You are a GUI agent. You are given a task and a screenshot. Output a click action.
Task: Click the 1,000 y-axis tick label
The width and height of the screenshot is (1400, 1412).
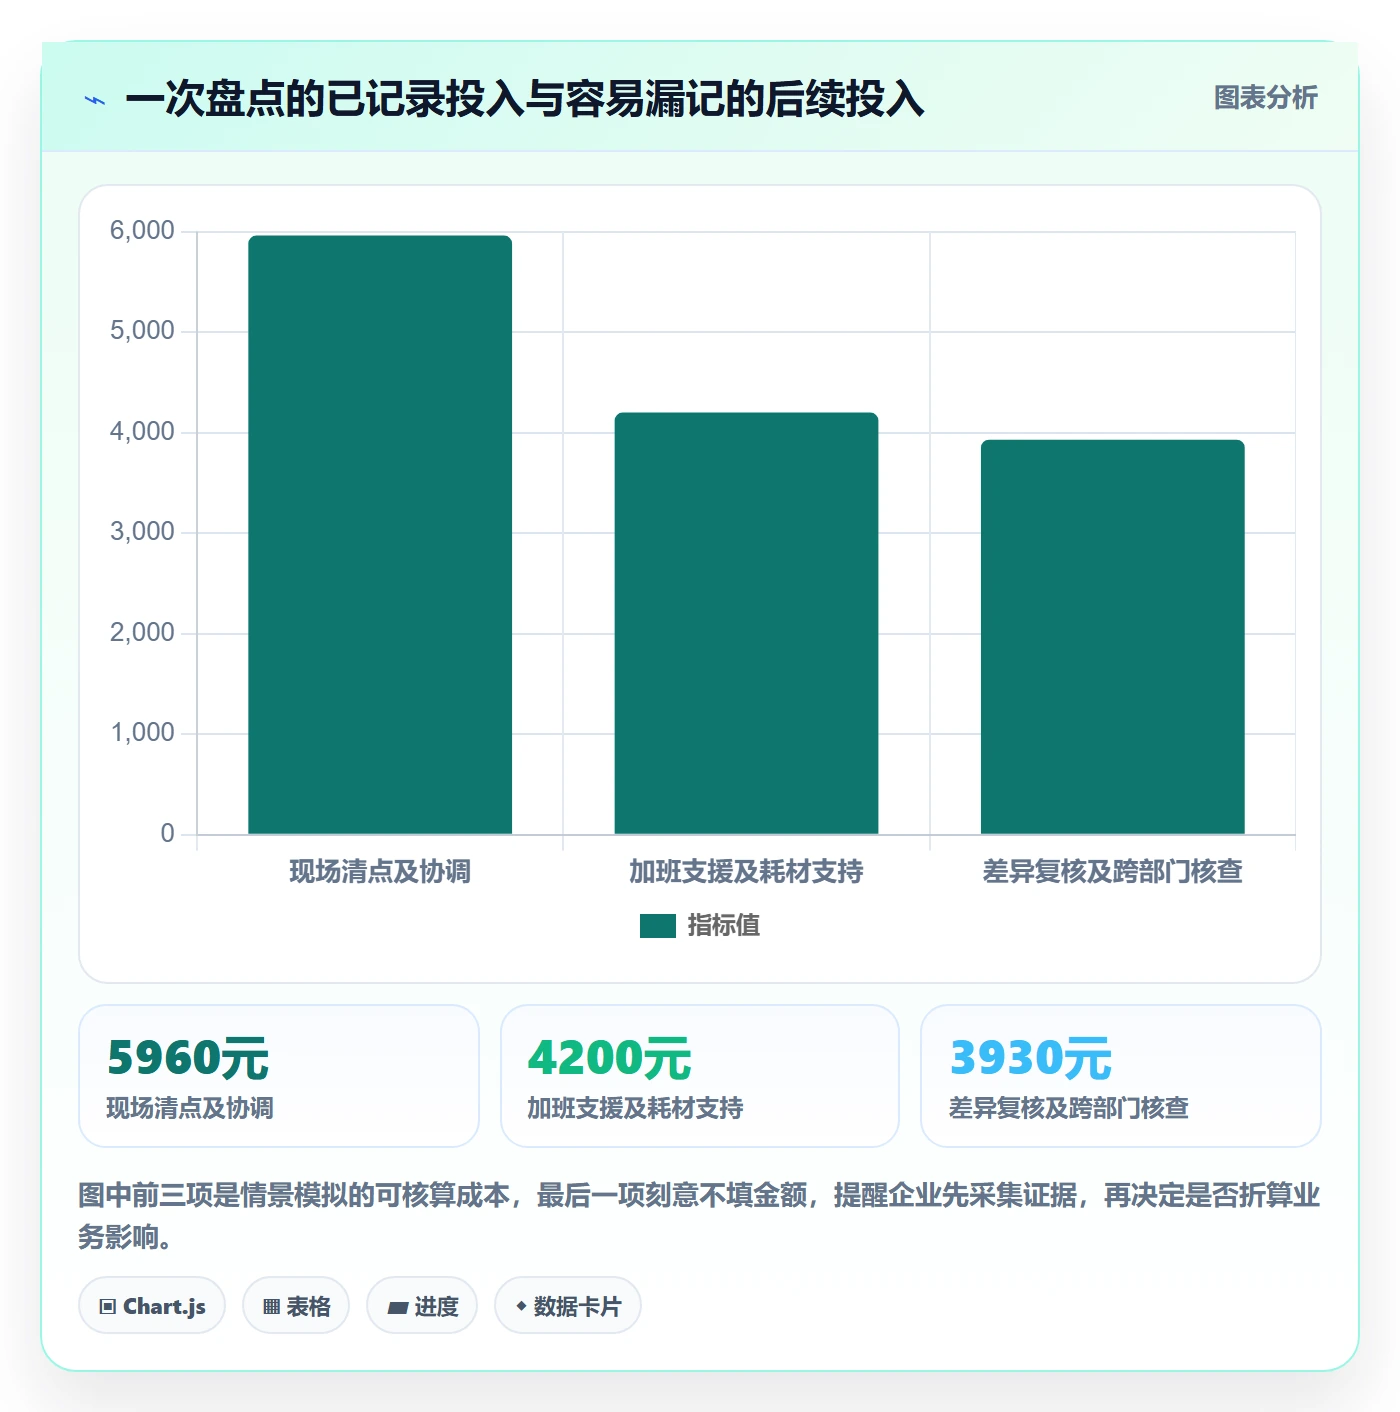[142, 733]
